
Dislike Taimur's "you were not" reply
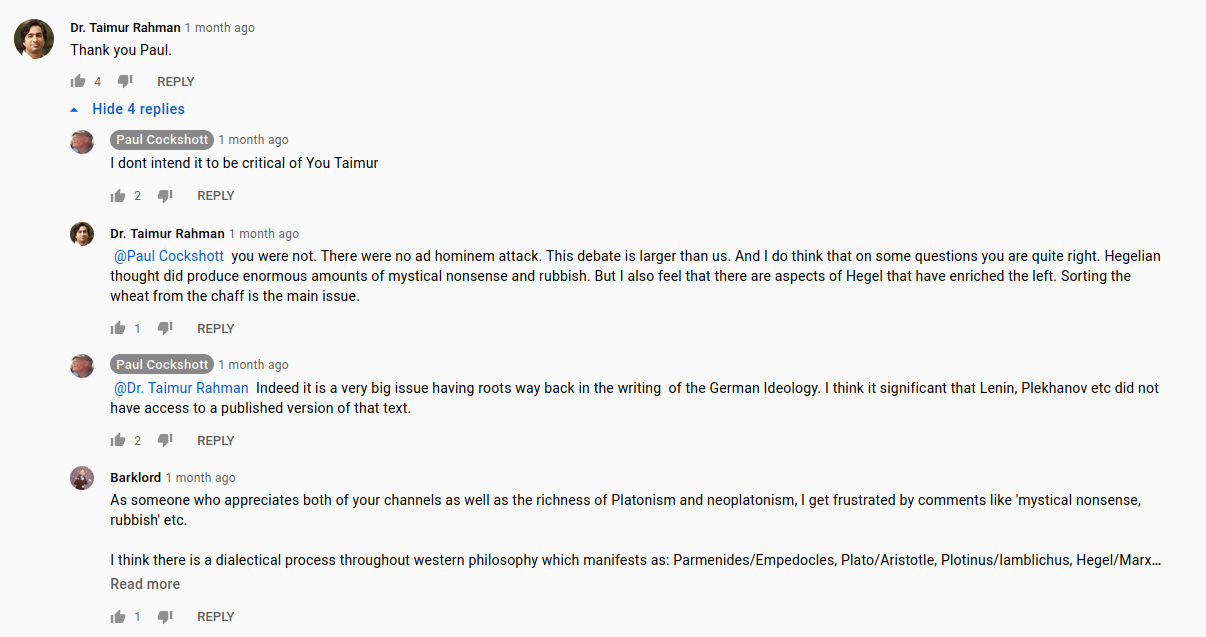[165, 329]
